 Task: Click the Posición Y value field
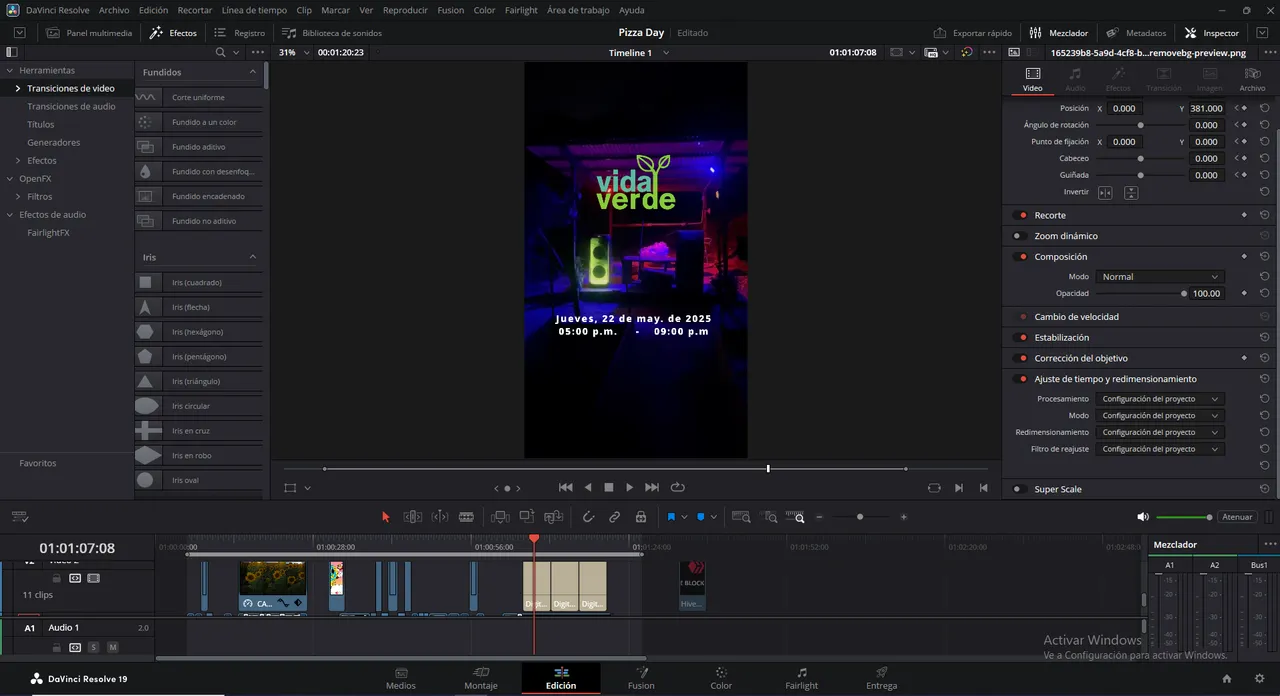[1207, 108]
